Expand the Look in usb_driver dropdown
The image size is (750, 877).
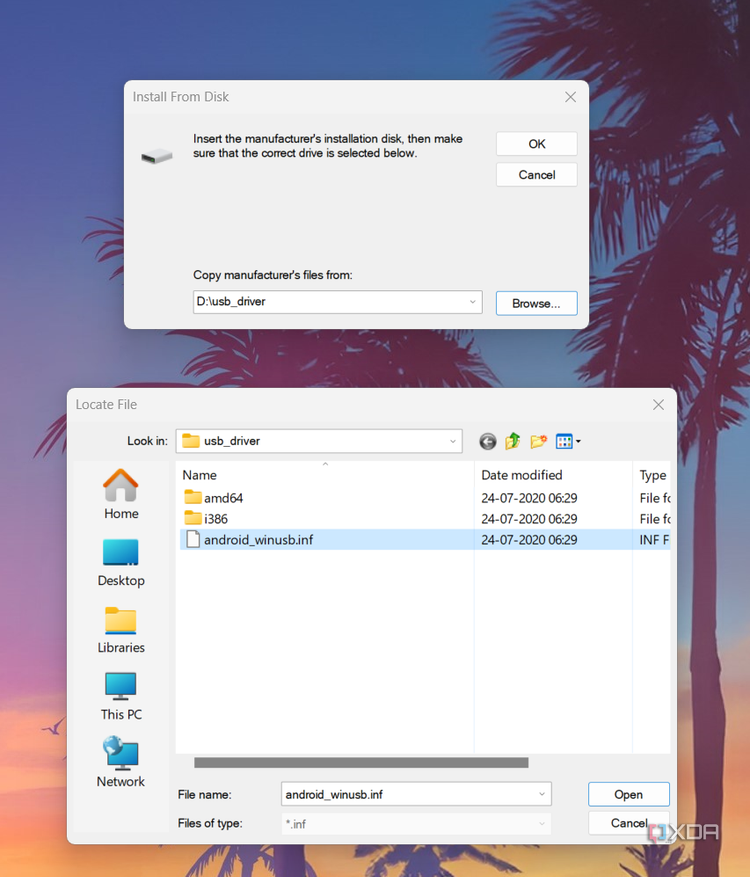coord(453,441)
